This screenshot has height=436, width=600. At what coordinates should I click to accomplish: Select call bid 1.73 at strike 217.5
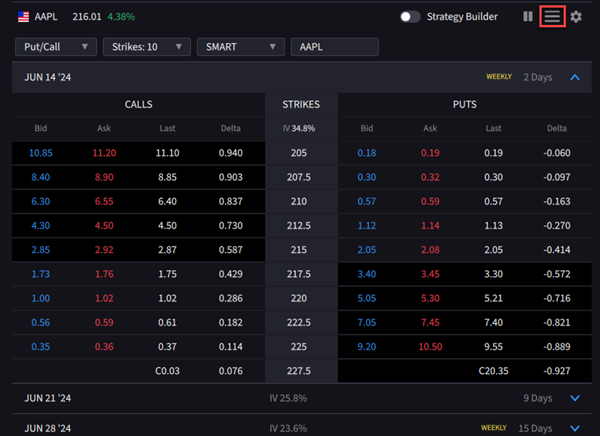coord(41,274)
